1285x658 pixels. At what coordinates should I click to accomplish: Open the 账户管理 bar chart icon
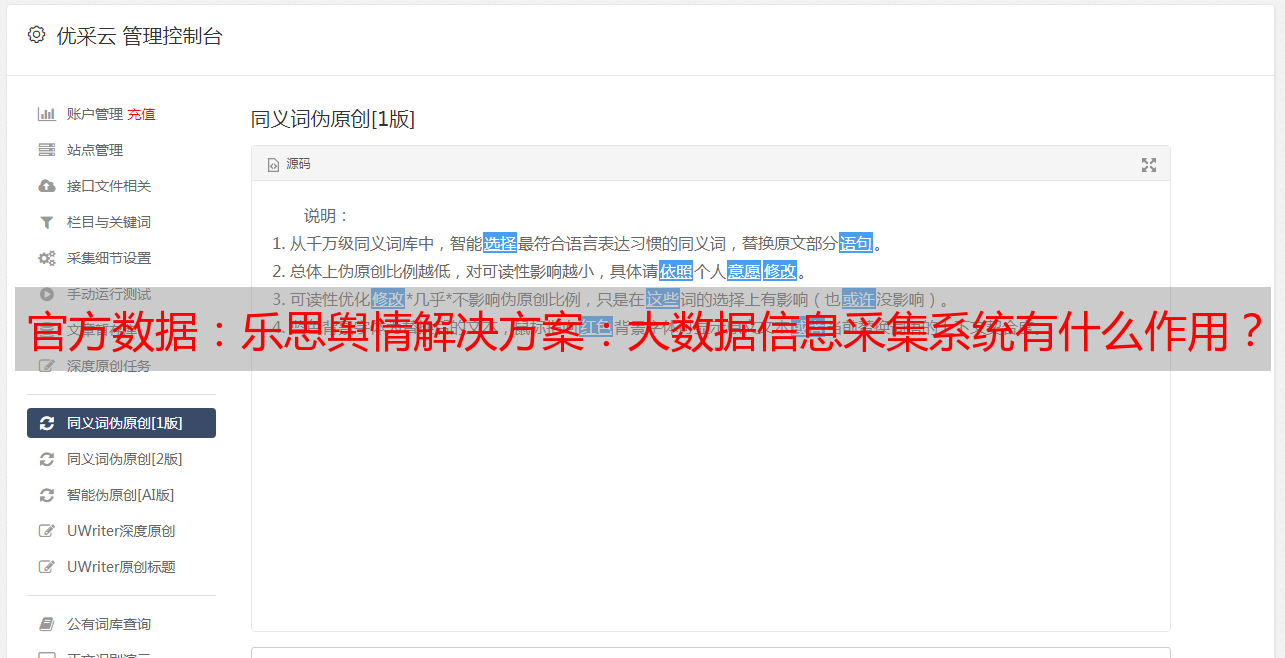point(46,114)
